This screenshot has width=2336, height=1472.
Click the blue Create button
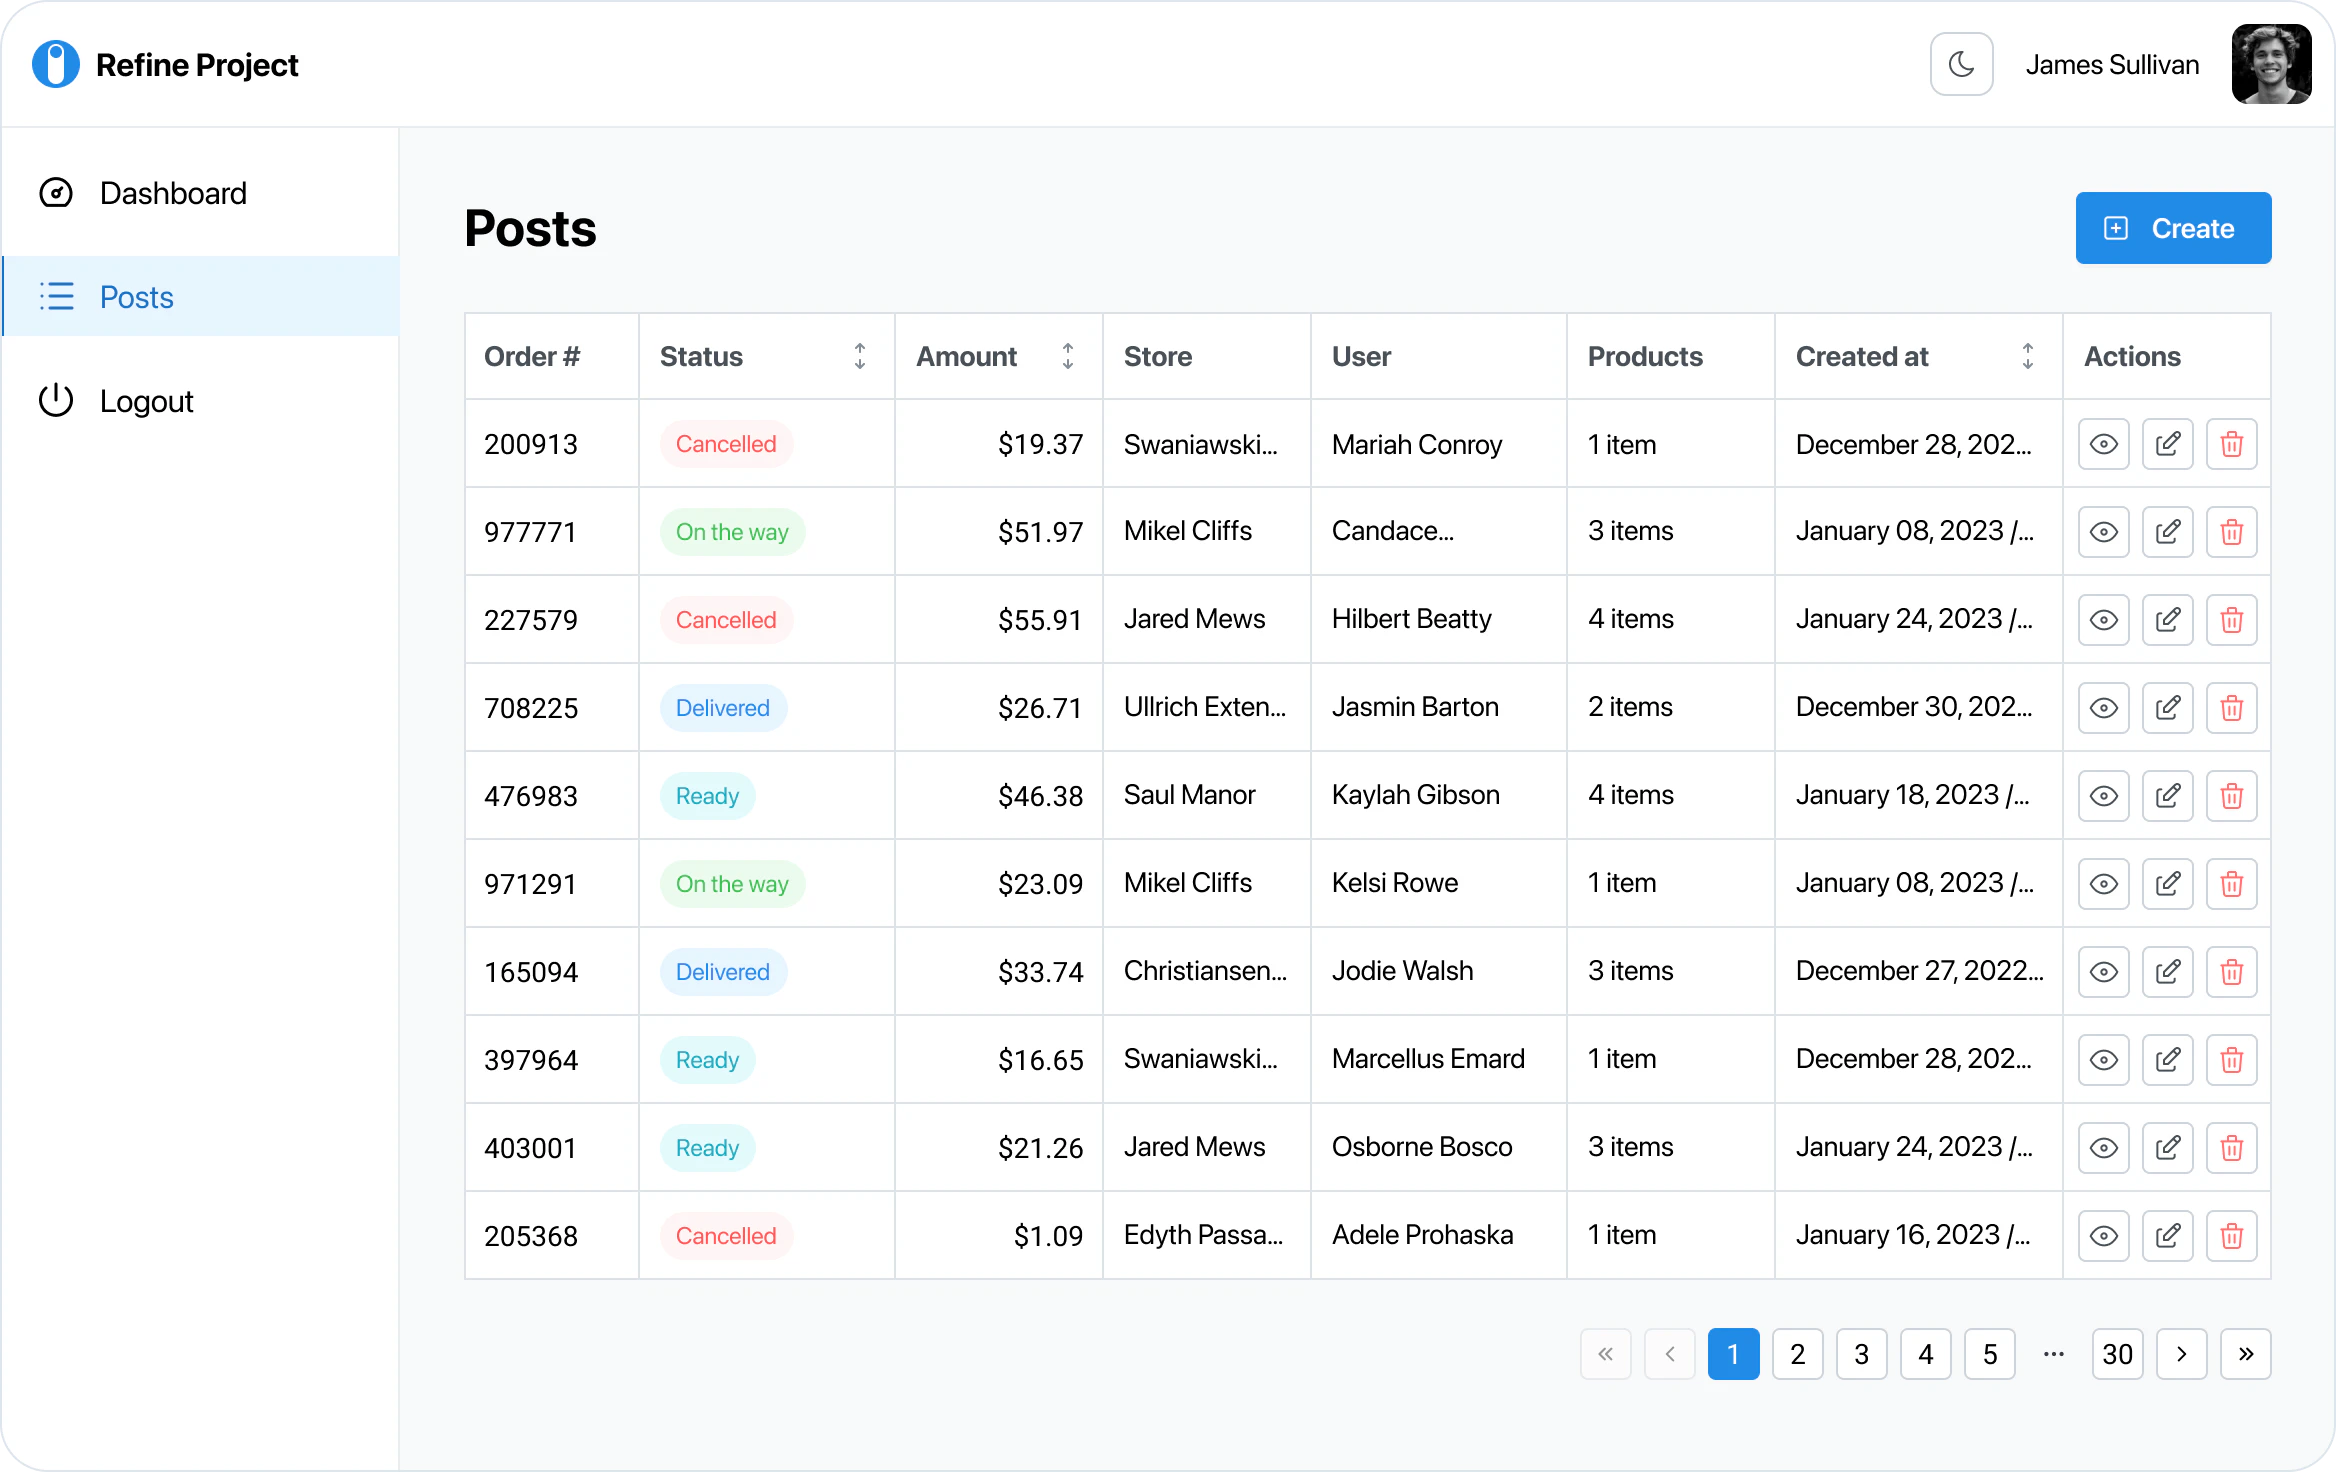[x=2173, y=228]
